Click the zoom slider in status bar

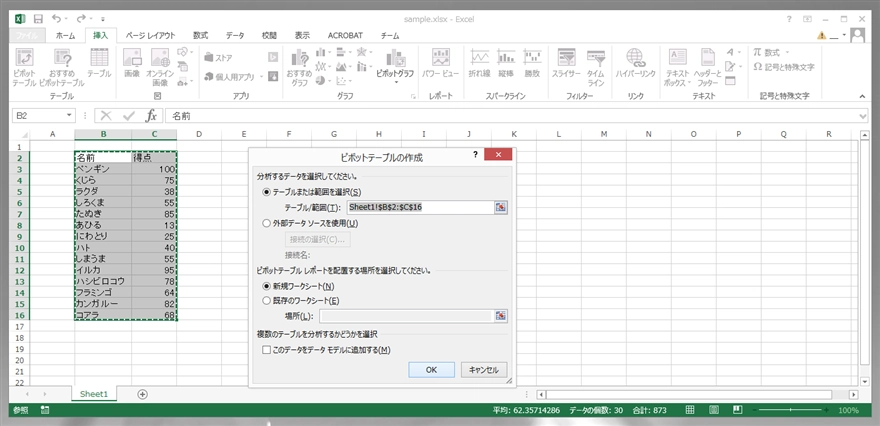tap(790, 410)
